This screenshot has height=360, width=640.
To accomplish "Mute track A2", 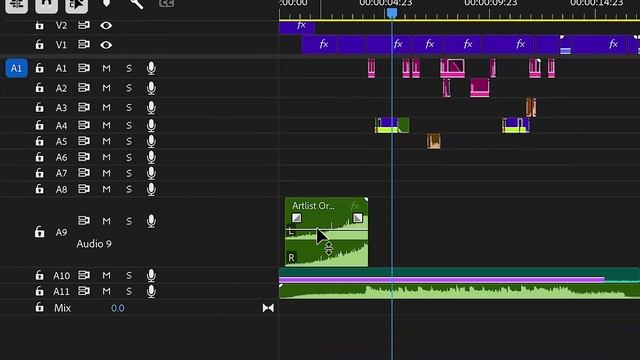I will click(x=106, y=88).
